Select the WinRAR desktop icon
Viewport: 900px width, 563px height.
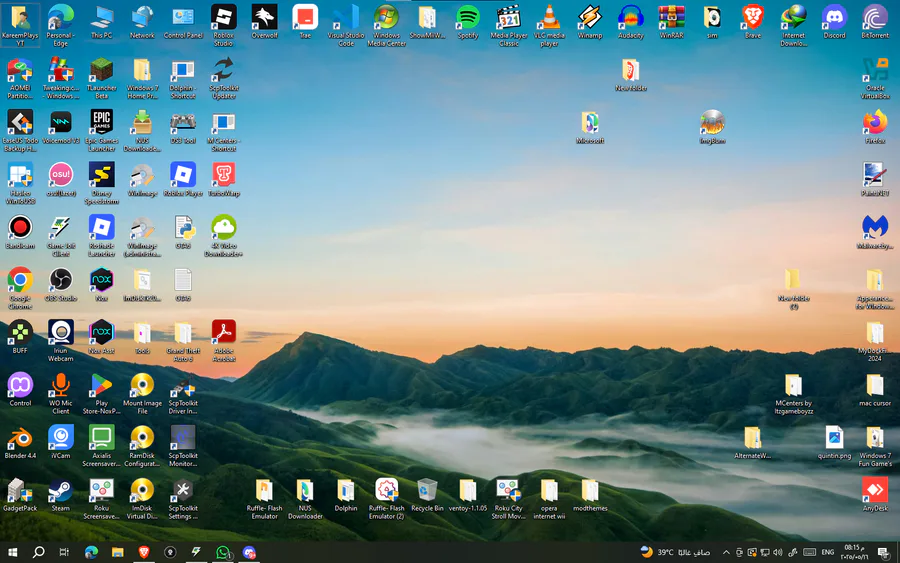(672, 22)
